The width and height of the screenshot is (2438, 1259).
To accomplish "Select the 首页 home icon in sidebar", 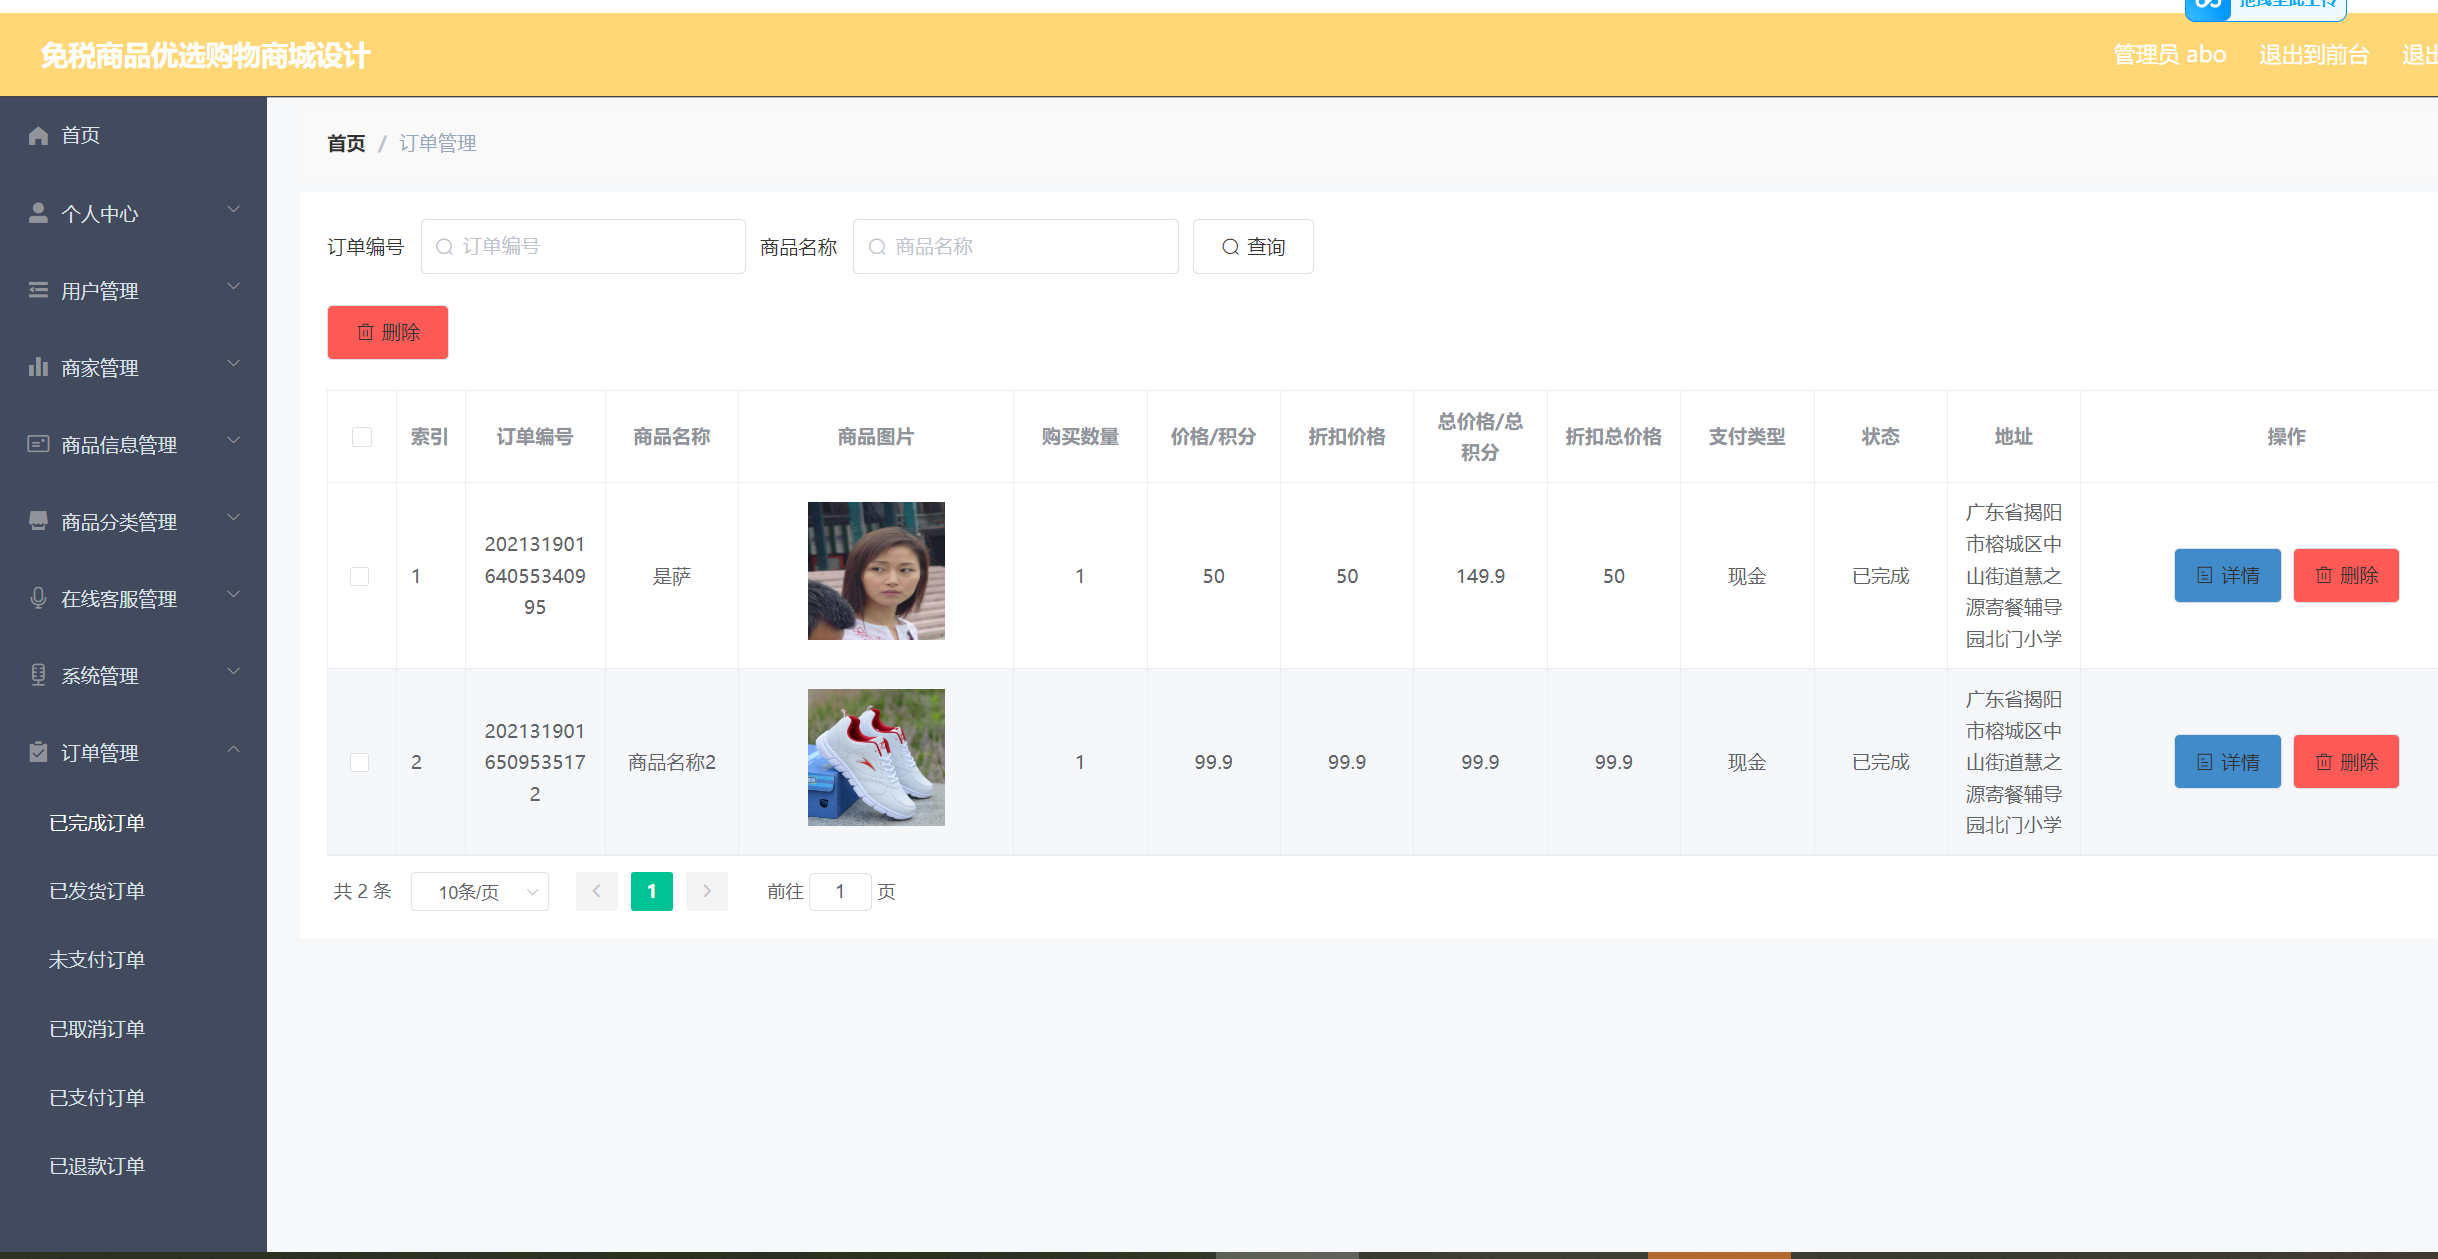I will point(38,135).
